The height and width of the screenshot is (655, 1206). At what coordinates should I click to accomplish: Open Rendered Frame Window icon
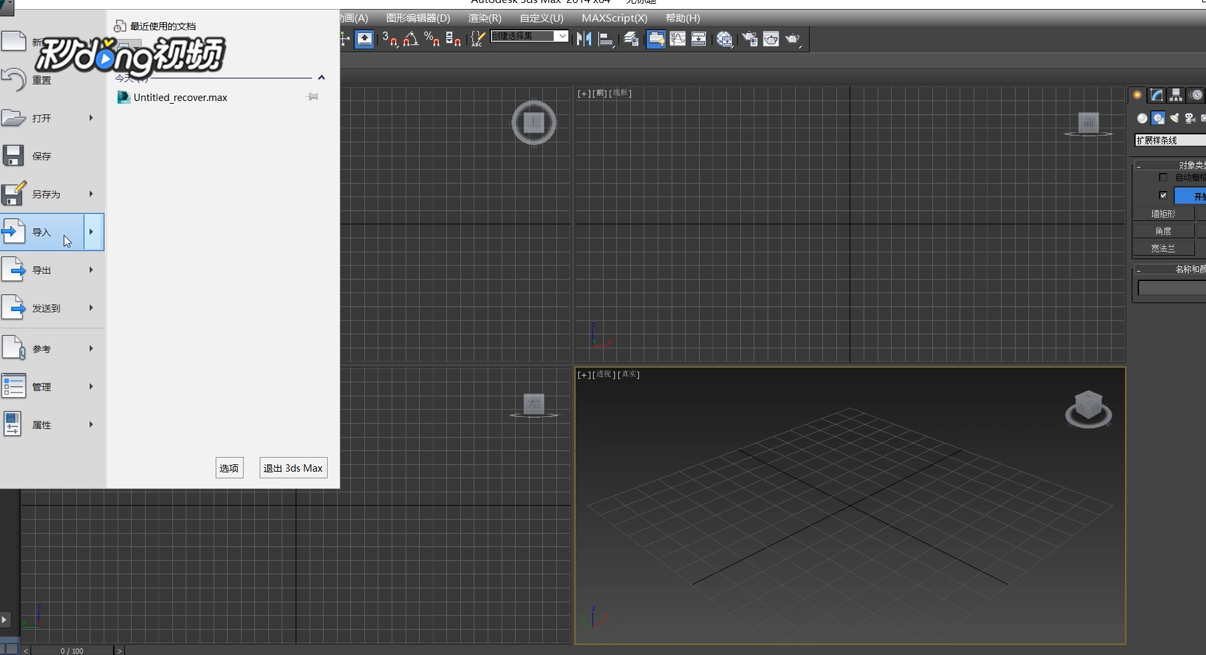pyautogui.click(x=771, y=39)
